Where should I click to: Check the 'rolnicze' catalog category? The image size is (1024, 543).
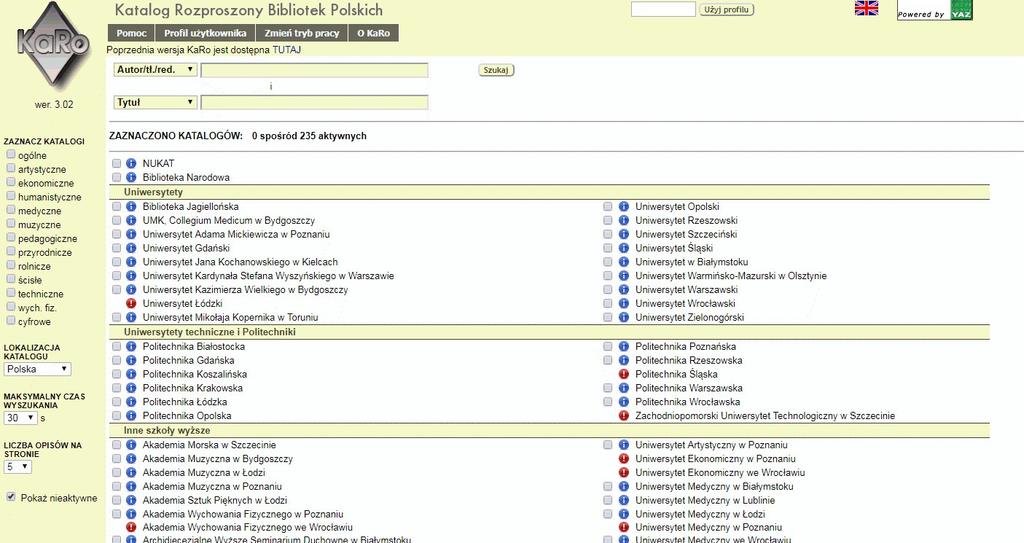coord(10,265)
